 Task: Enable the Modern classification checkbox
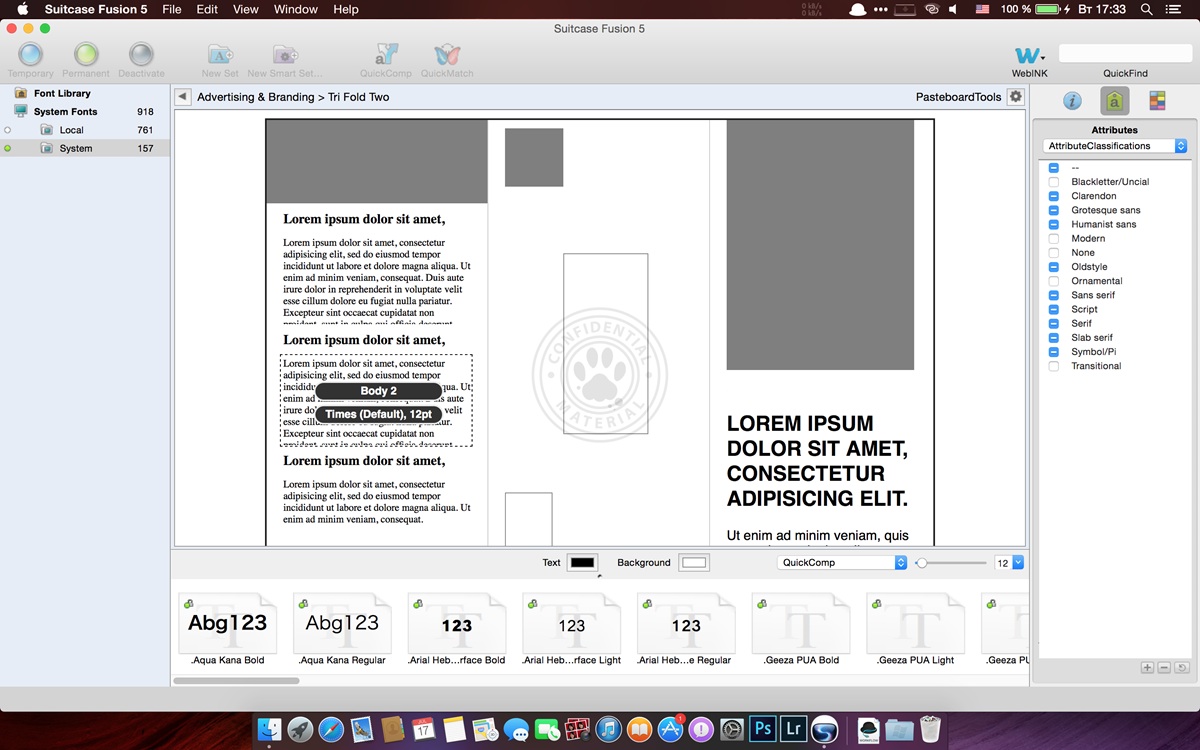tap(1054, 239)
